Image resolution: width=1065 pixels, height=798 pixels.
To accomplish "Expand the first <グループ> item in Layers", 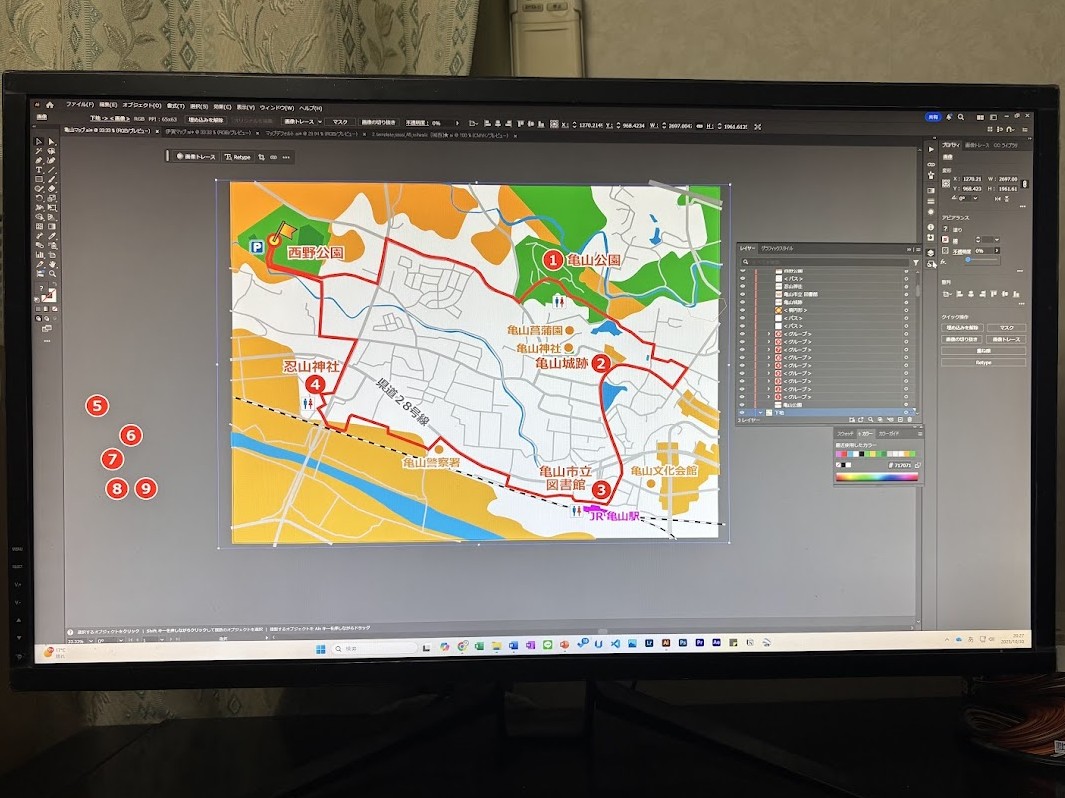I will pyautogui.click(x=768, y=334).
